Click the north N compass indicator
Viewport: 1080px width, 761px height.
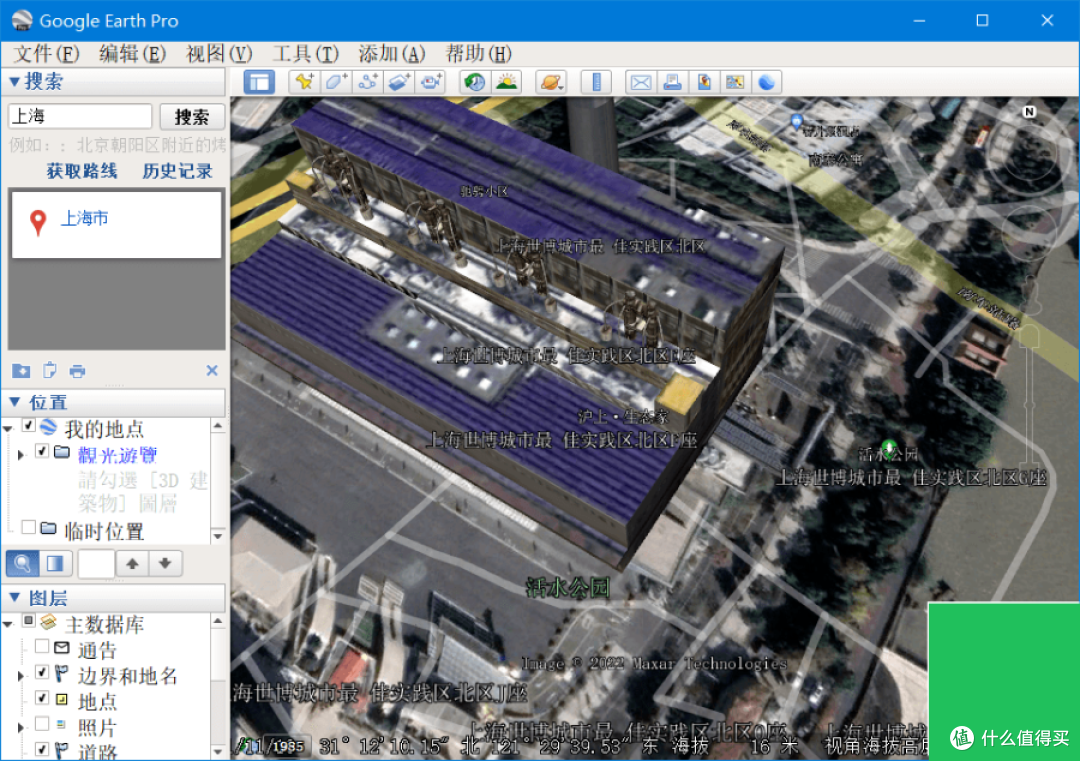pyautogui.click(x=1029, y=112)
